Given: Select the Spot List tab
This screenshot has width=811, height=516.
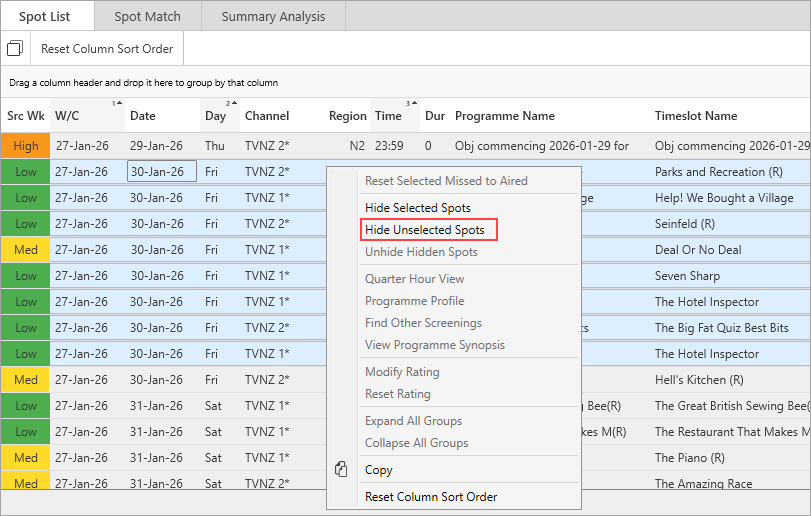Looking at the screenshot, I should 45,16.
